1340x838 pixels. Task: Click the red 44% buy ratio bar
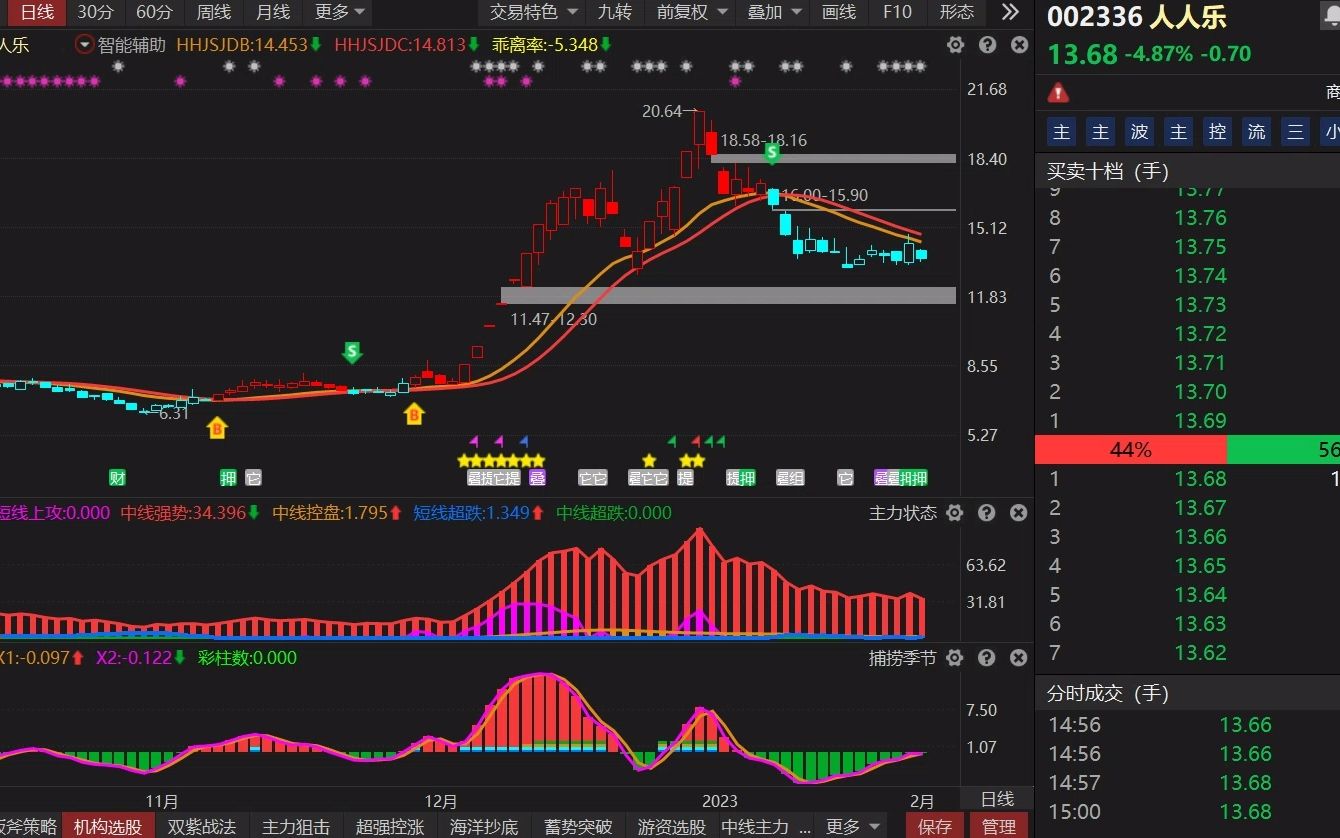pos(1130,450)
